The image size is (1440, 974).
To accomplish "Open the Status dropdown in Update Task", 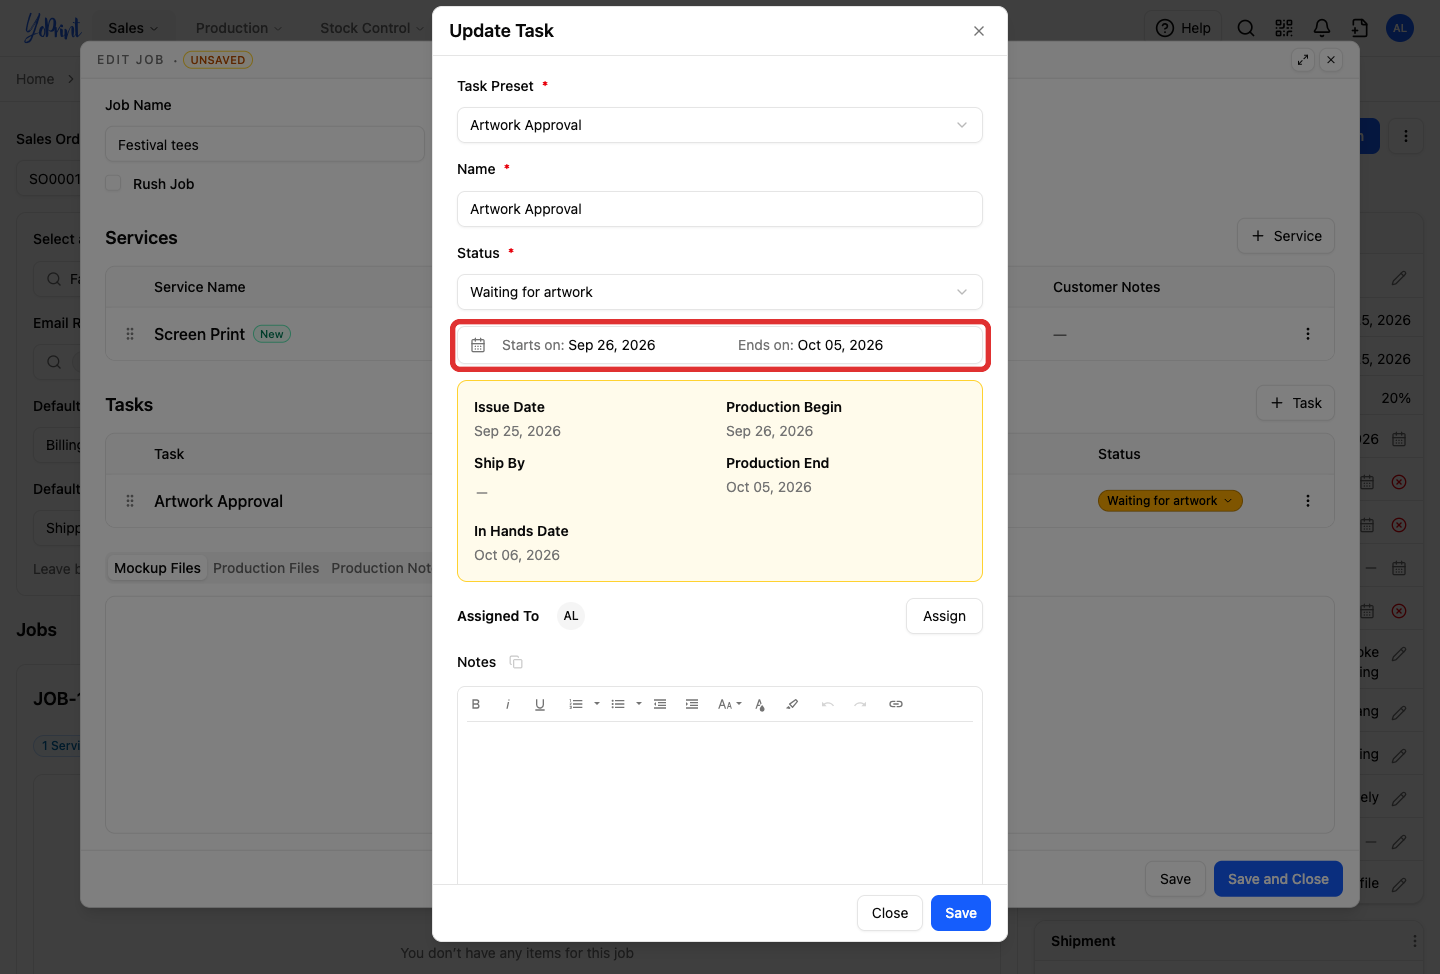I will (x=720, y=292).
